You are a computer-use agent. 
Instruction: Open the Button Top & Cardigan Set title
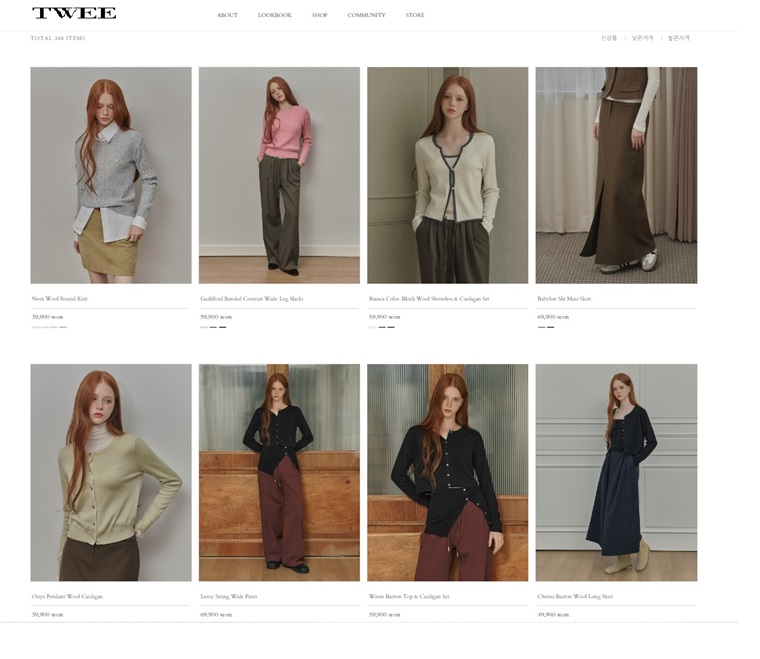pos(409,596)
